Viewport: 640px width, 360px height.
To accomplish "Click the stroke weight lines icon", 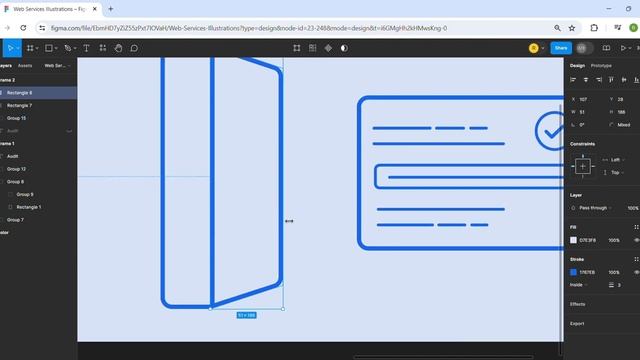I will (x=611, y=285).
